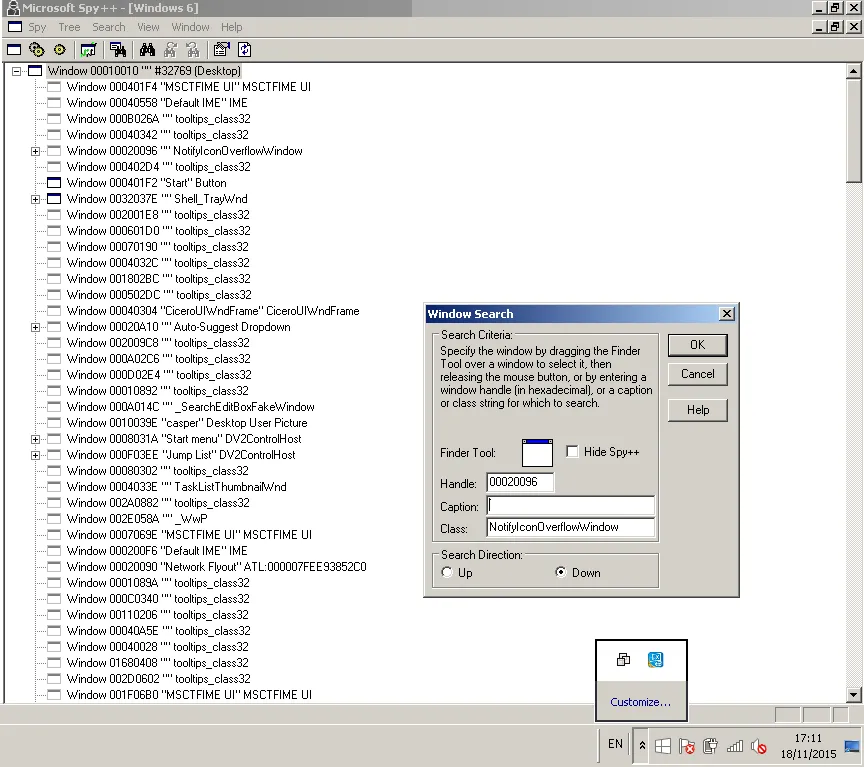Click the power plug tray icon

click(711, 747)
